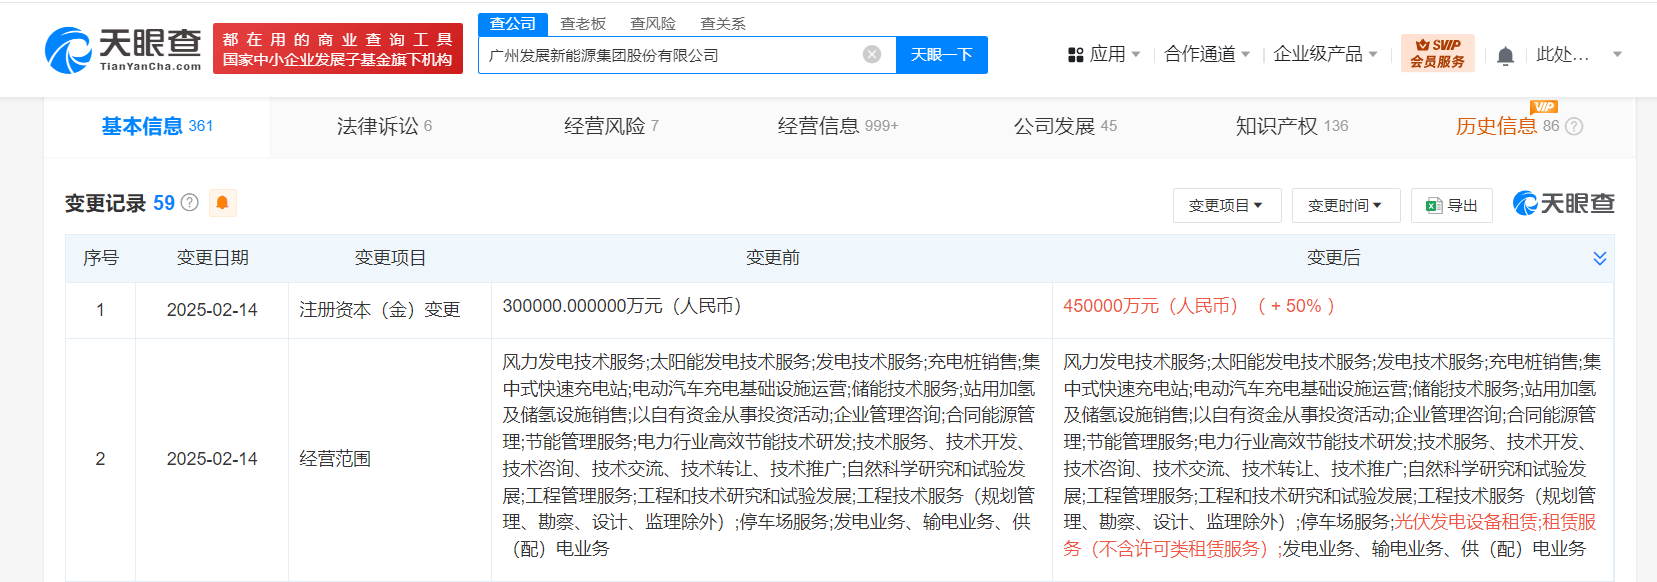Select the date 2025-02-14 in row 1

(212, 310)
